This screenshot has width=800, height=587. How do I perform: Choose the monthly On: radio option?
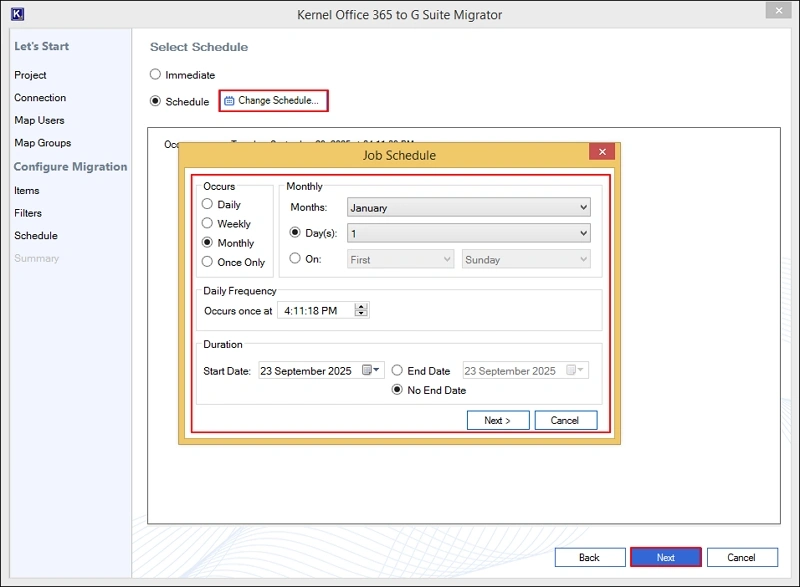pos(295,259)
